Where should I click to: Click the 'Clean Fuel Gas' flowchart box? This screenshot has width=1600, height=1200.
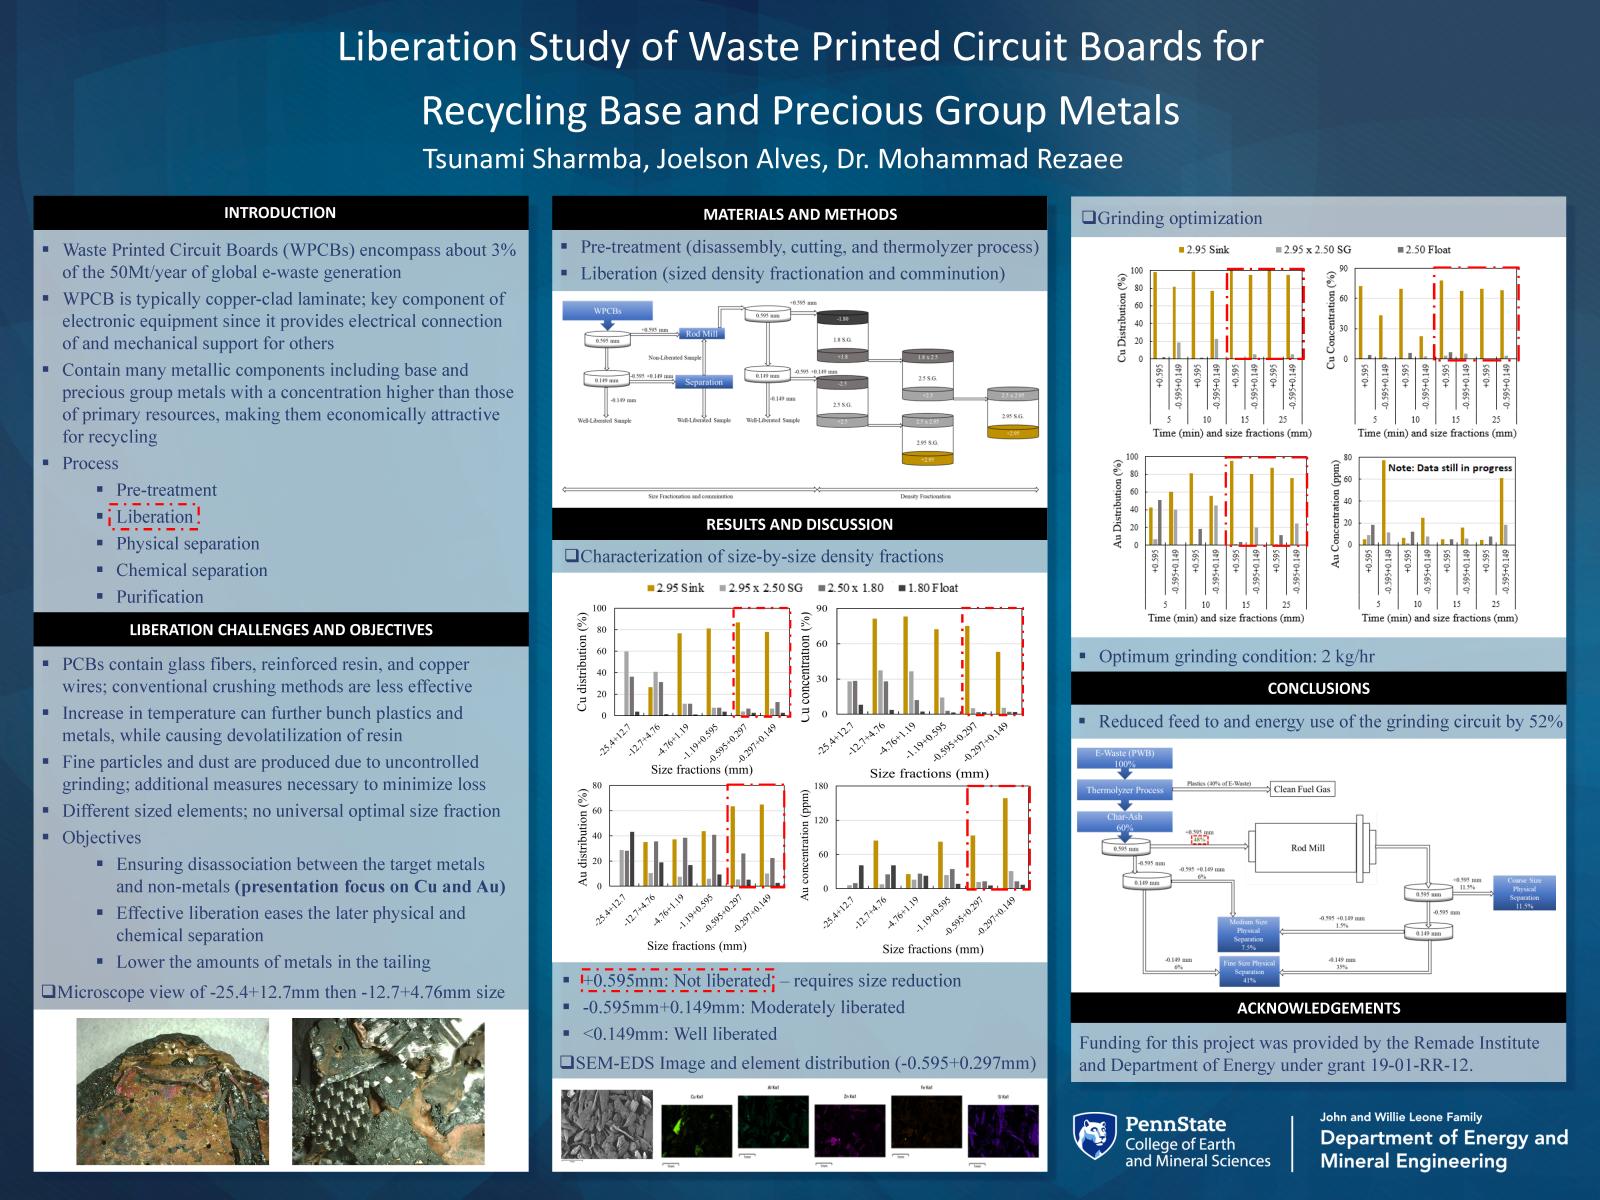pyautogui.click(x=1302, y=789)
